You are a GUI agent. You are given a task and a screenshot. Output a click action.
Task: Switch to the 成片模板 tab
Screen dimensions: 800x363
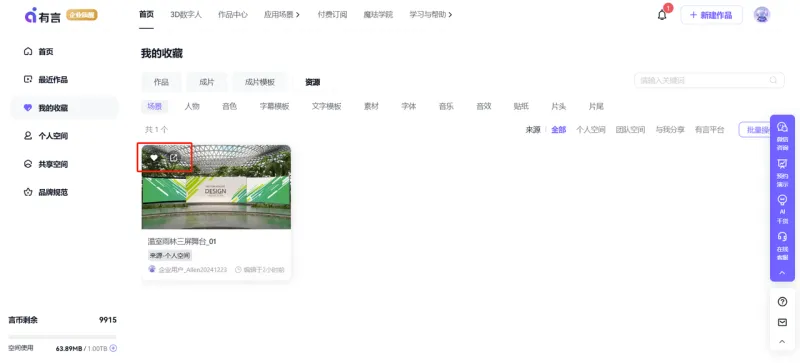260,82
